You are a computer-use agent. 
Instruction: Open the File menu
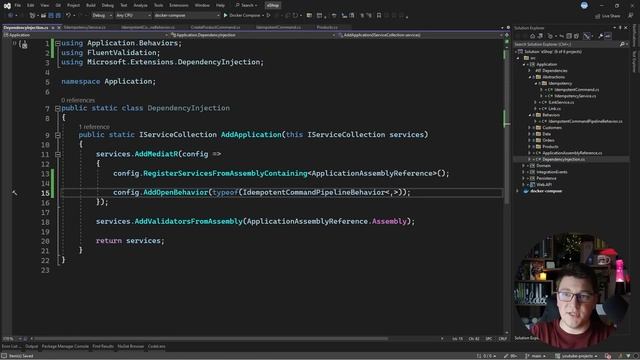tap(17, 5)
